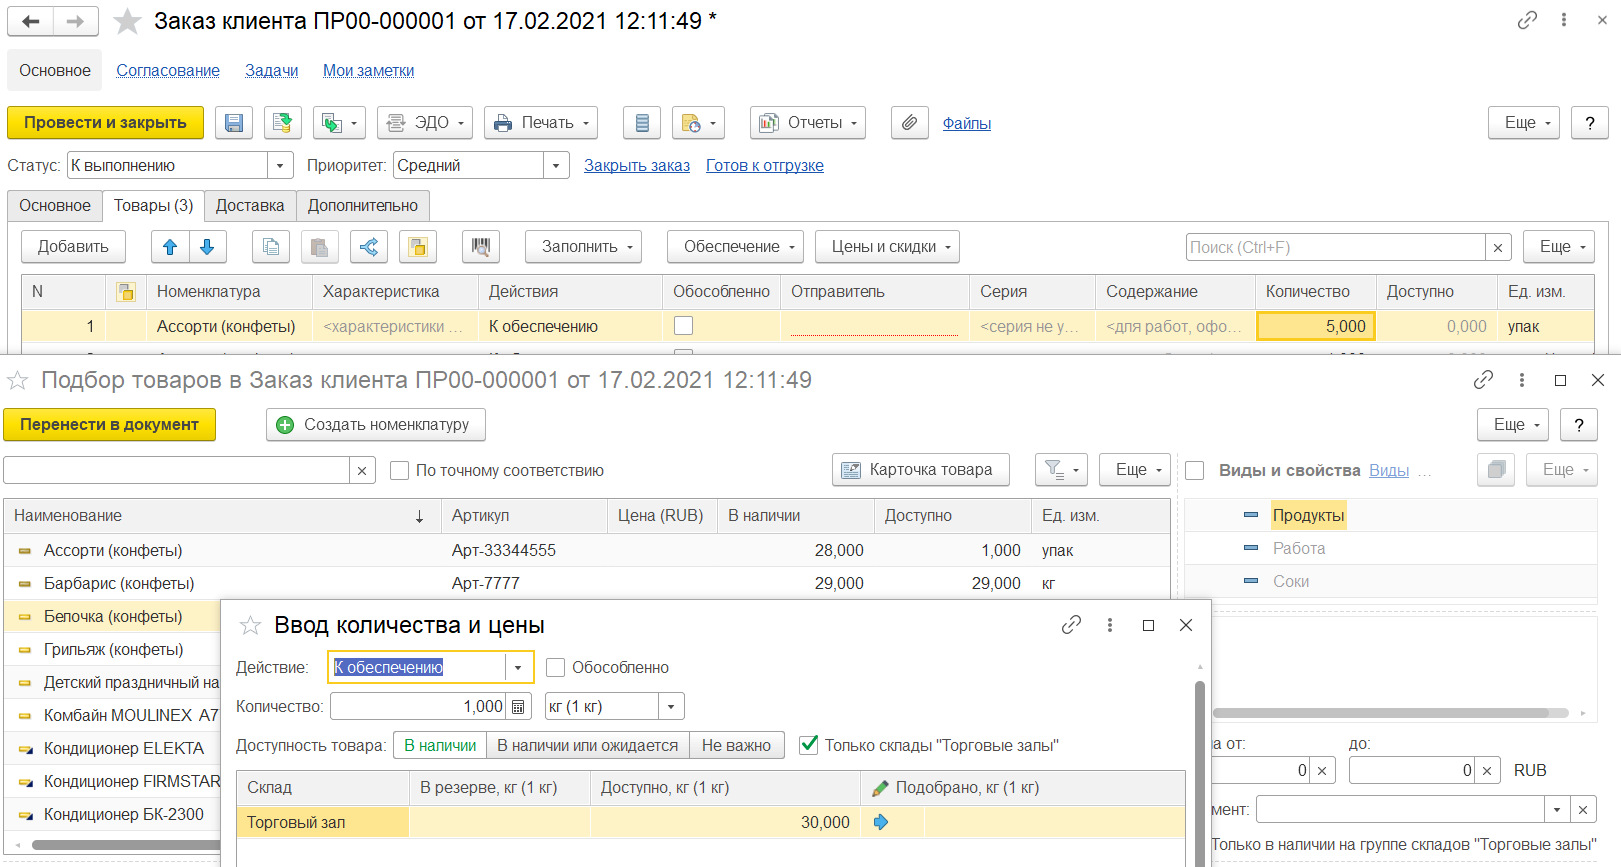Select В наличии или ожидается option
This screenshot has height=867, width=1621.
click(588, 745)
